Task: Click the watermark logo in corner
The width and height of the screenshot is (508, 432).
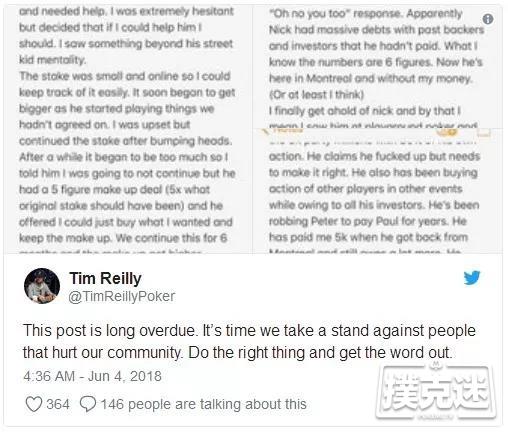Action: click(437, 391)
